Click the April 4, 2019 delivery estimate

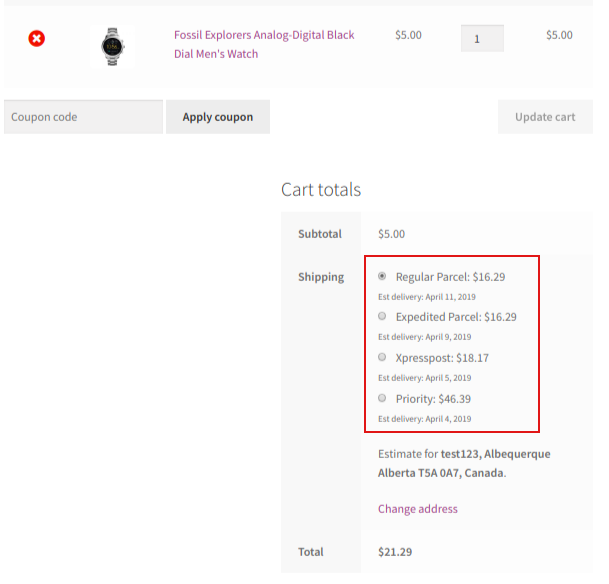coord(424,419)
